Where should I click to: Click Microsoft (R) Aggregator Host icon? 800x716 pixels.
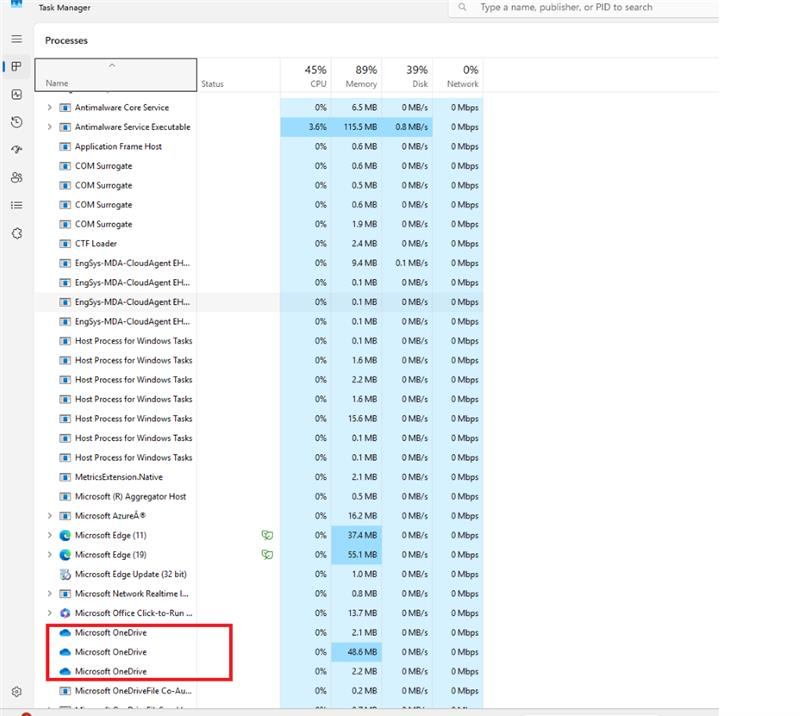65,497
